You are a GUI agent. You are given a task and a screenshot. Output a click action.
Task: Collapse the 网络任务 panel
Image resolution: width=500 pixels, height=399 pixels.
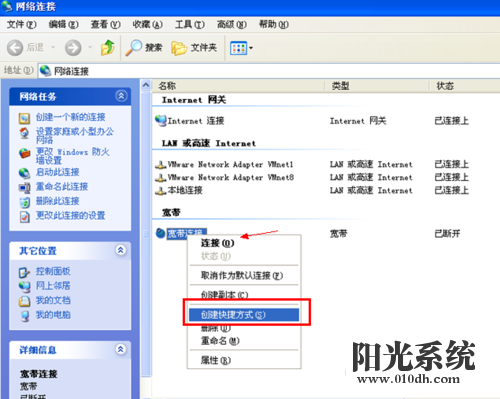point(121,96)
